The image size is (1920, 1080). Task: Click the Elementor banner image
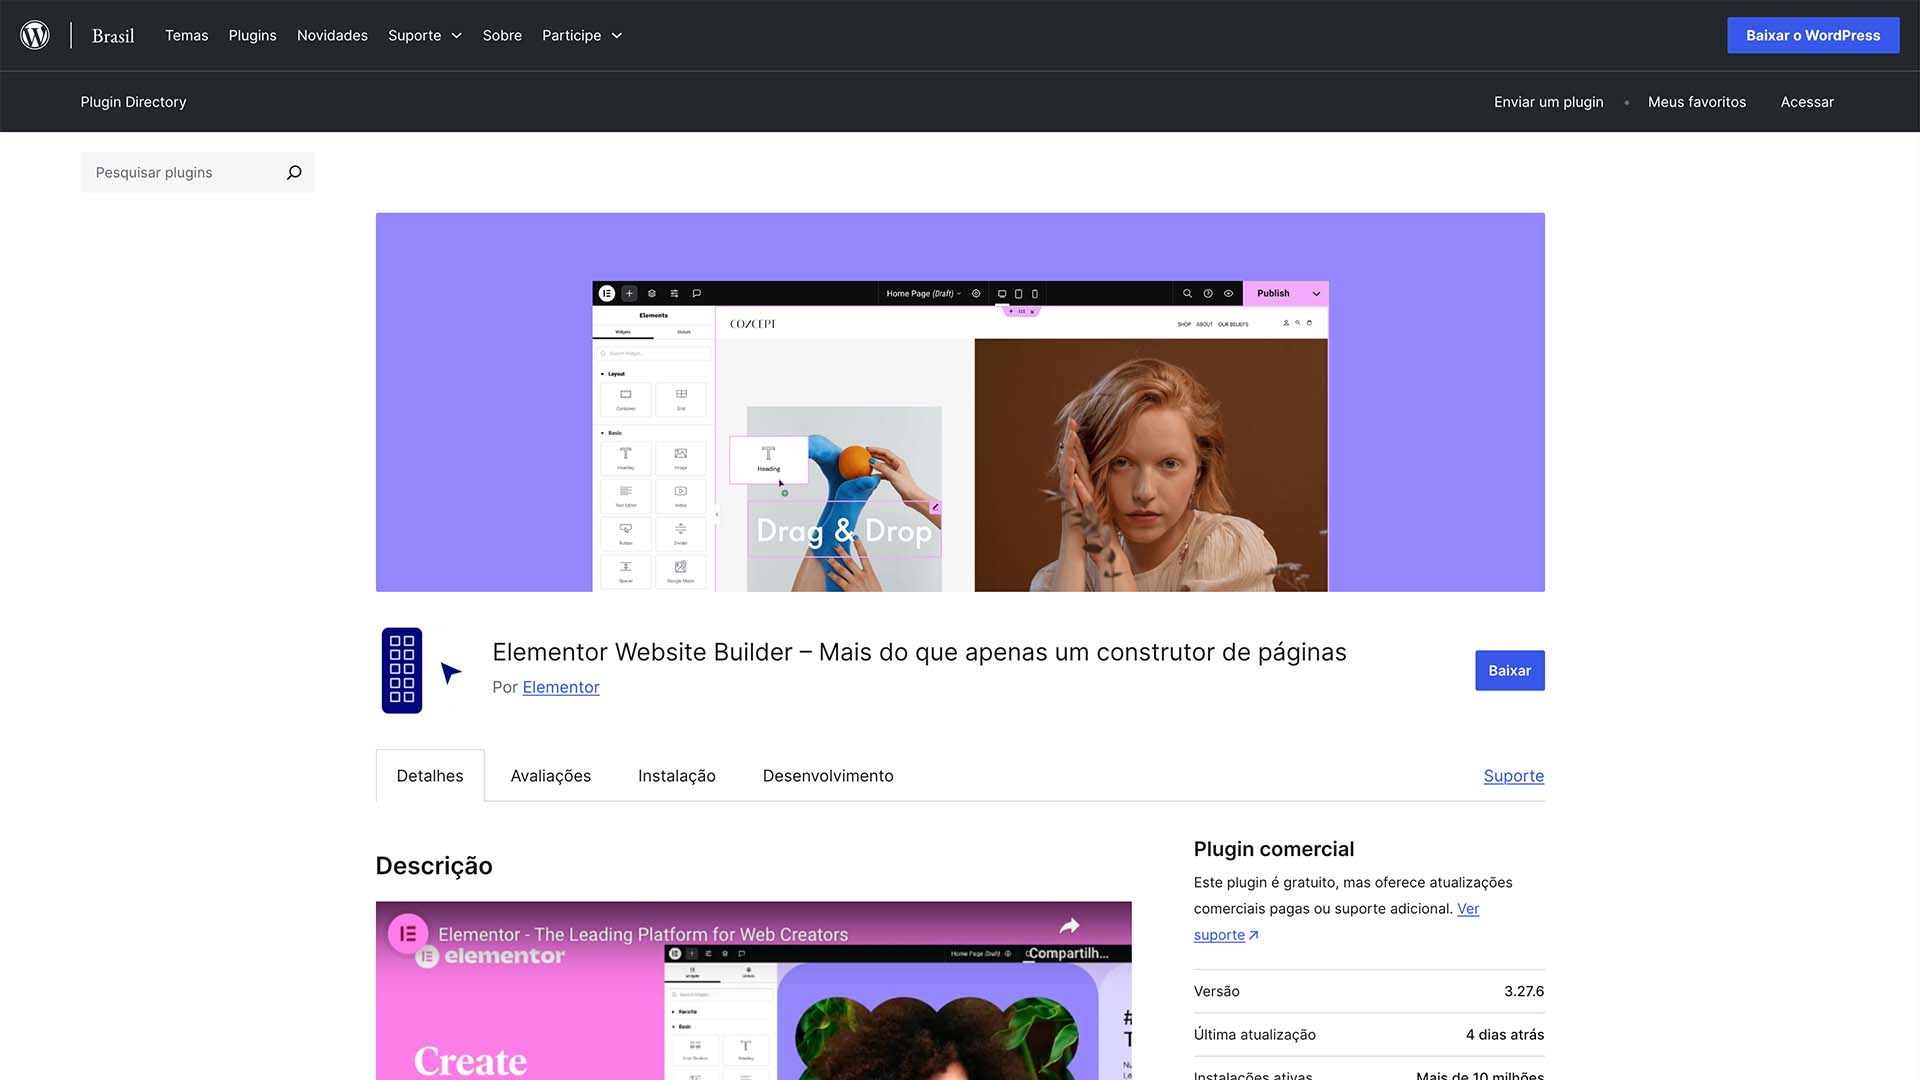pyautogui.click(x=960, y=402)
